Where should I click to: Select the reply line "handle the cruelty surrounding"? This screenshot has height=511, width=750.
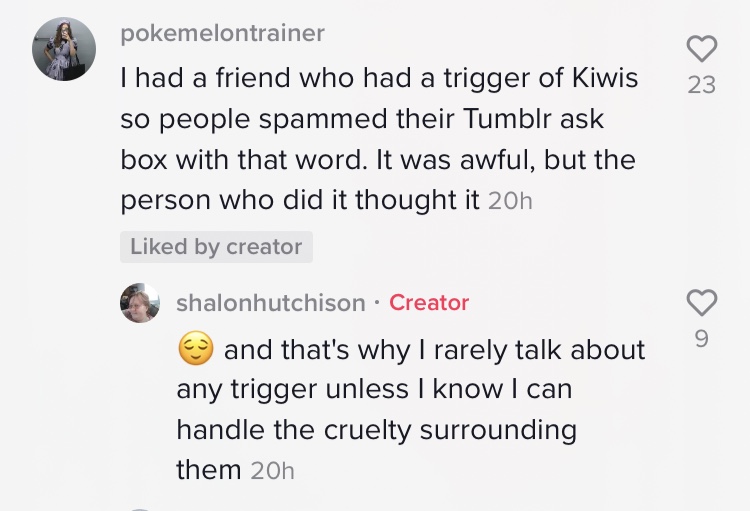(376, 430)
